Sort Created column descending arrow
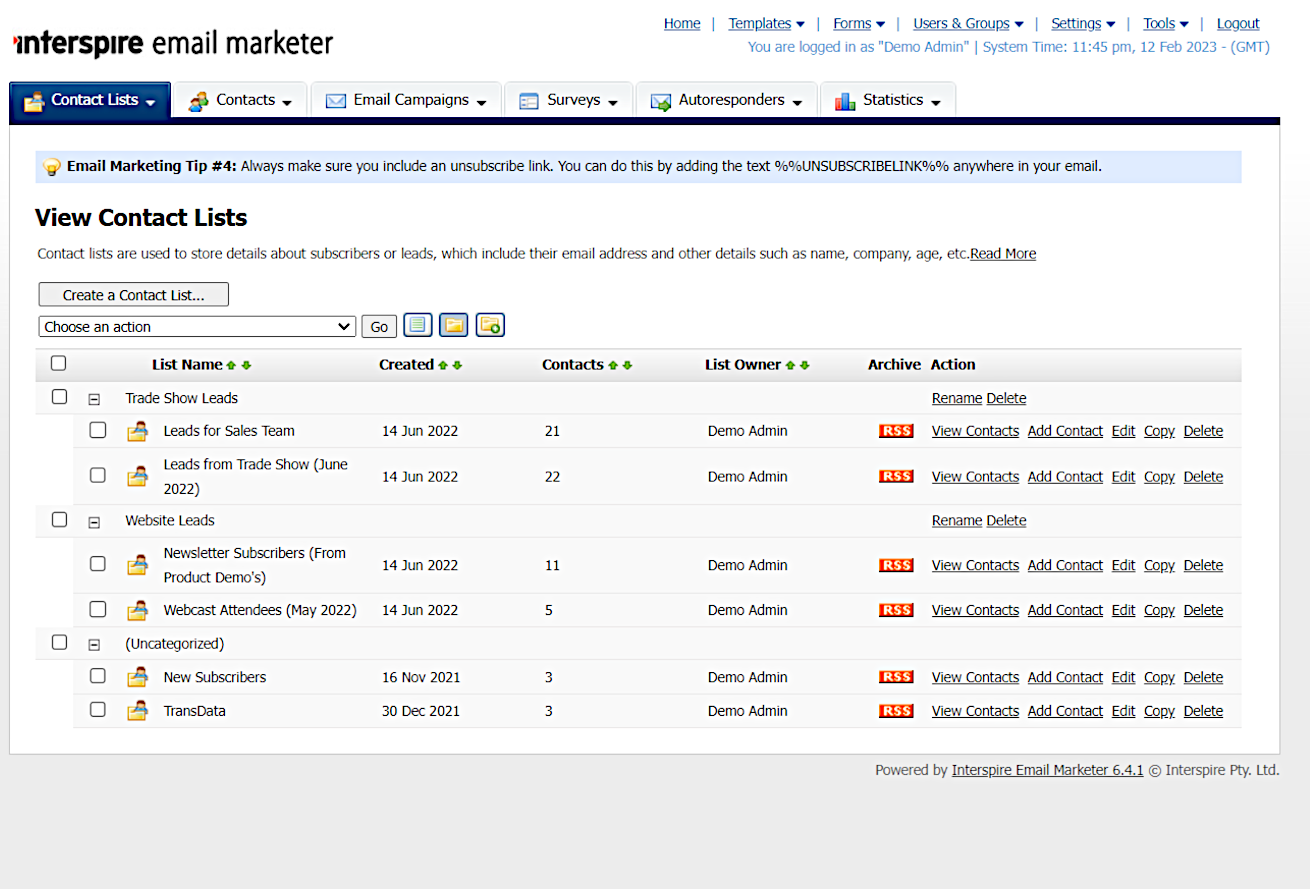The image size is (1310, 889). coord(457,365)
